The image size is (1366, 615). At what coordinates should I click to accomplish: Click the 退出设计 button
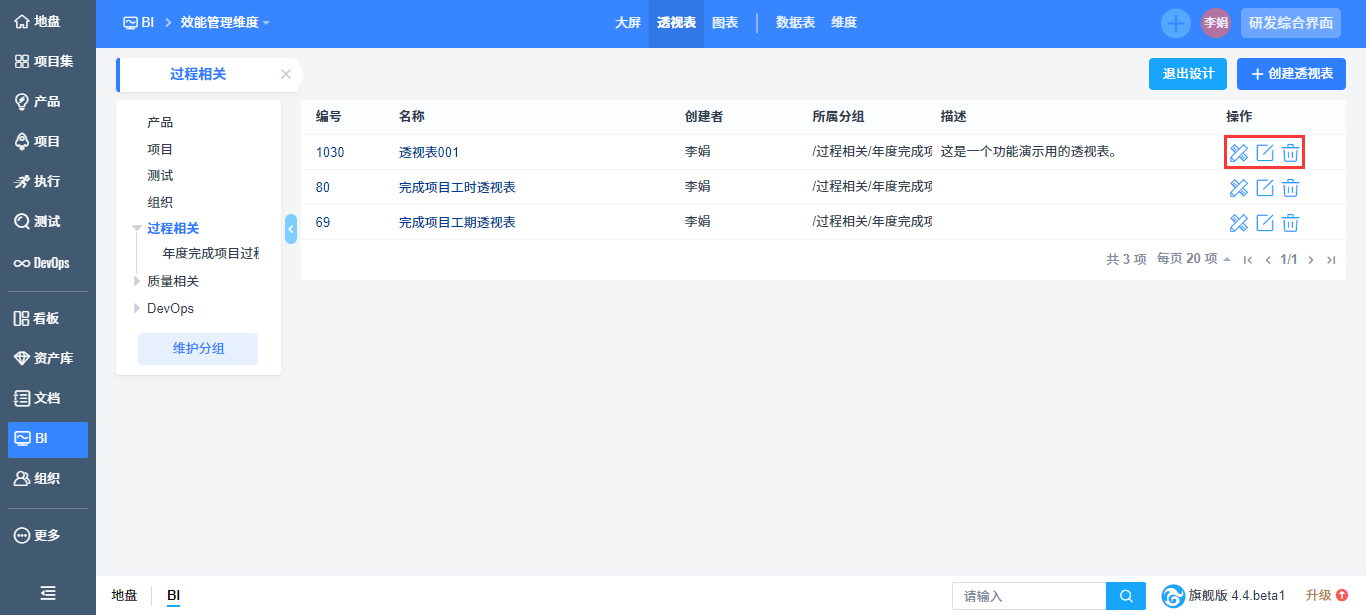point(1187,74)
